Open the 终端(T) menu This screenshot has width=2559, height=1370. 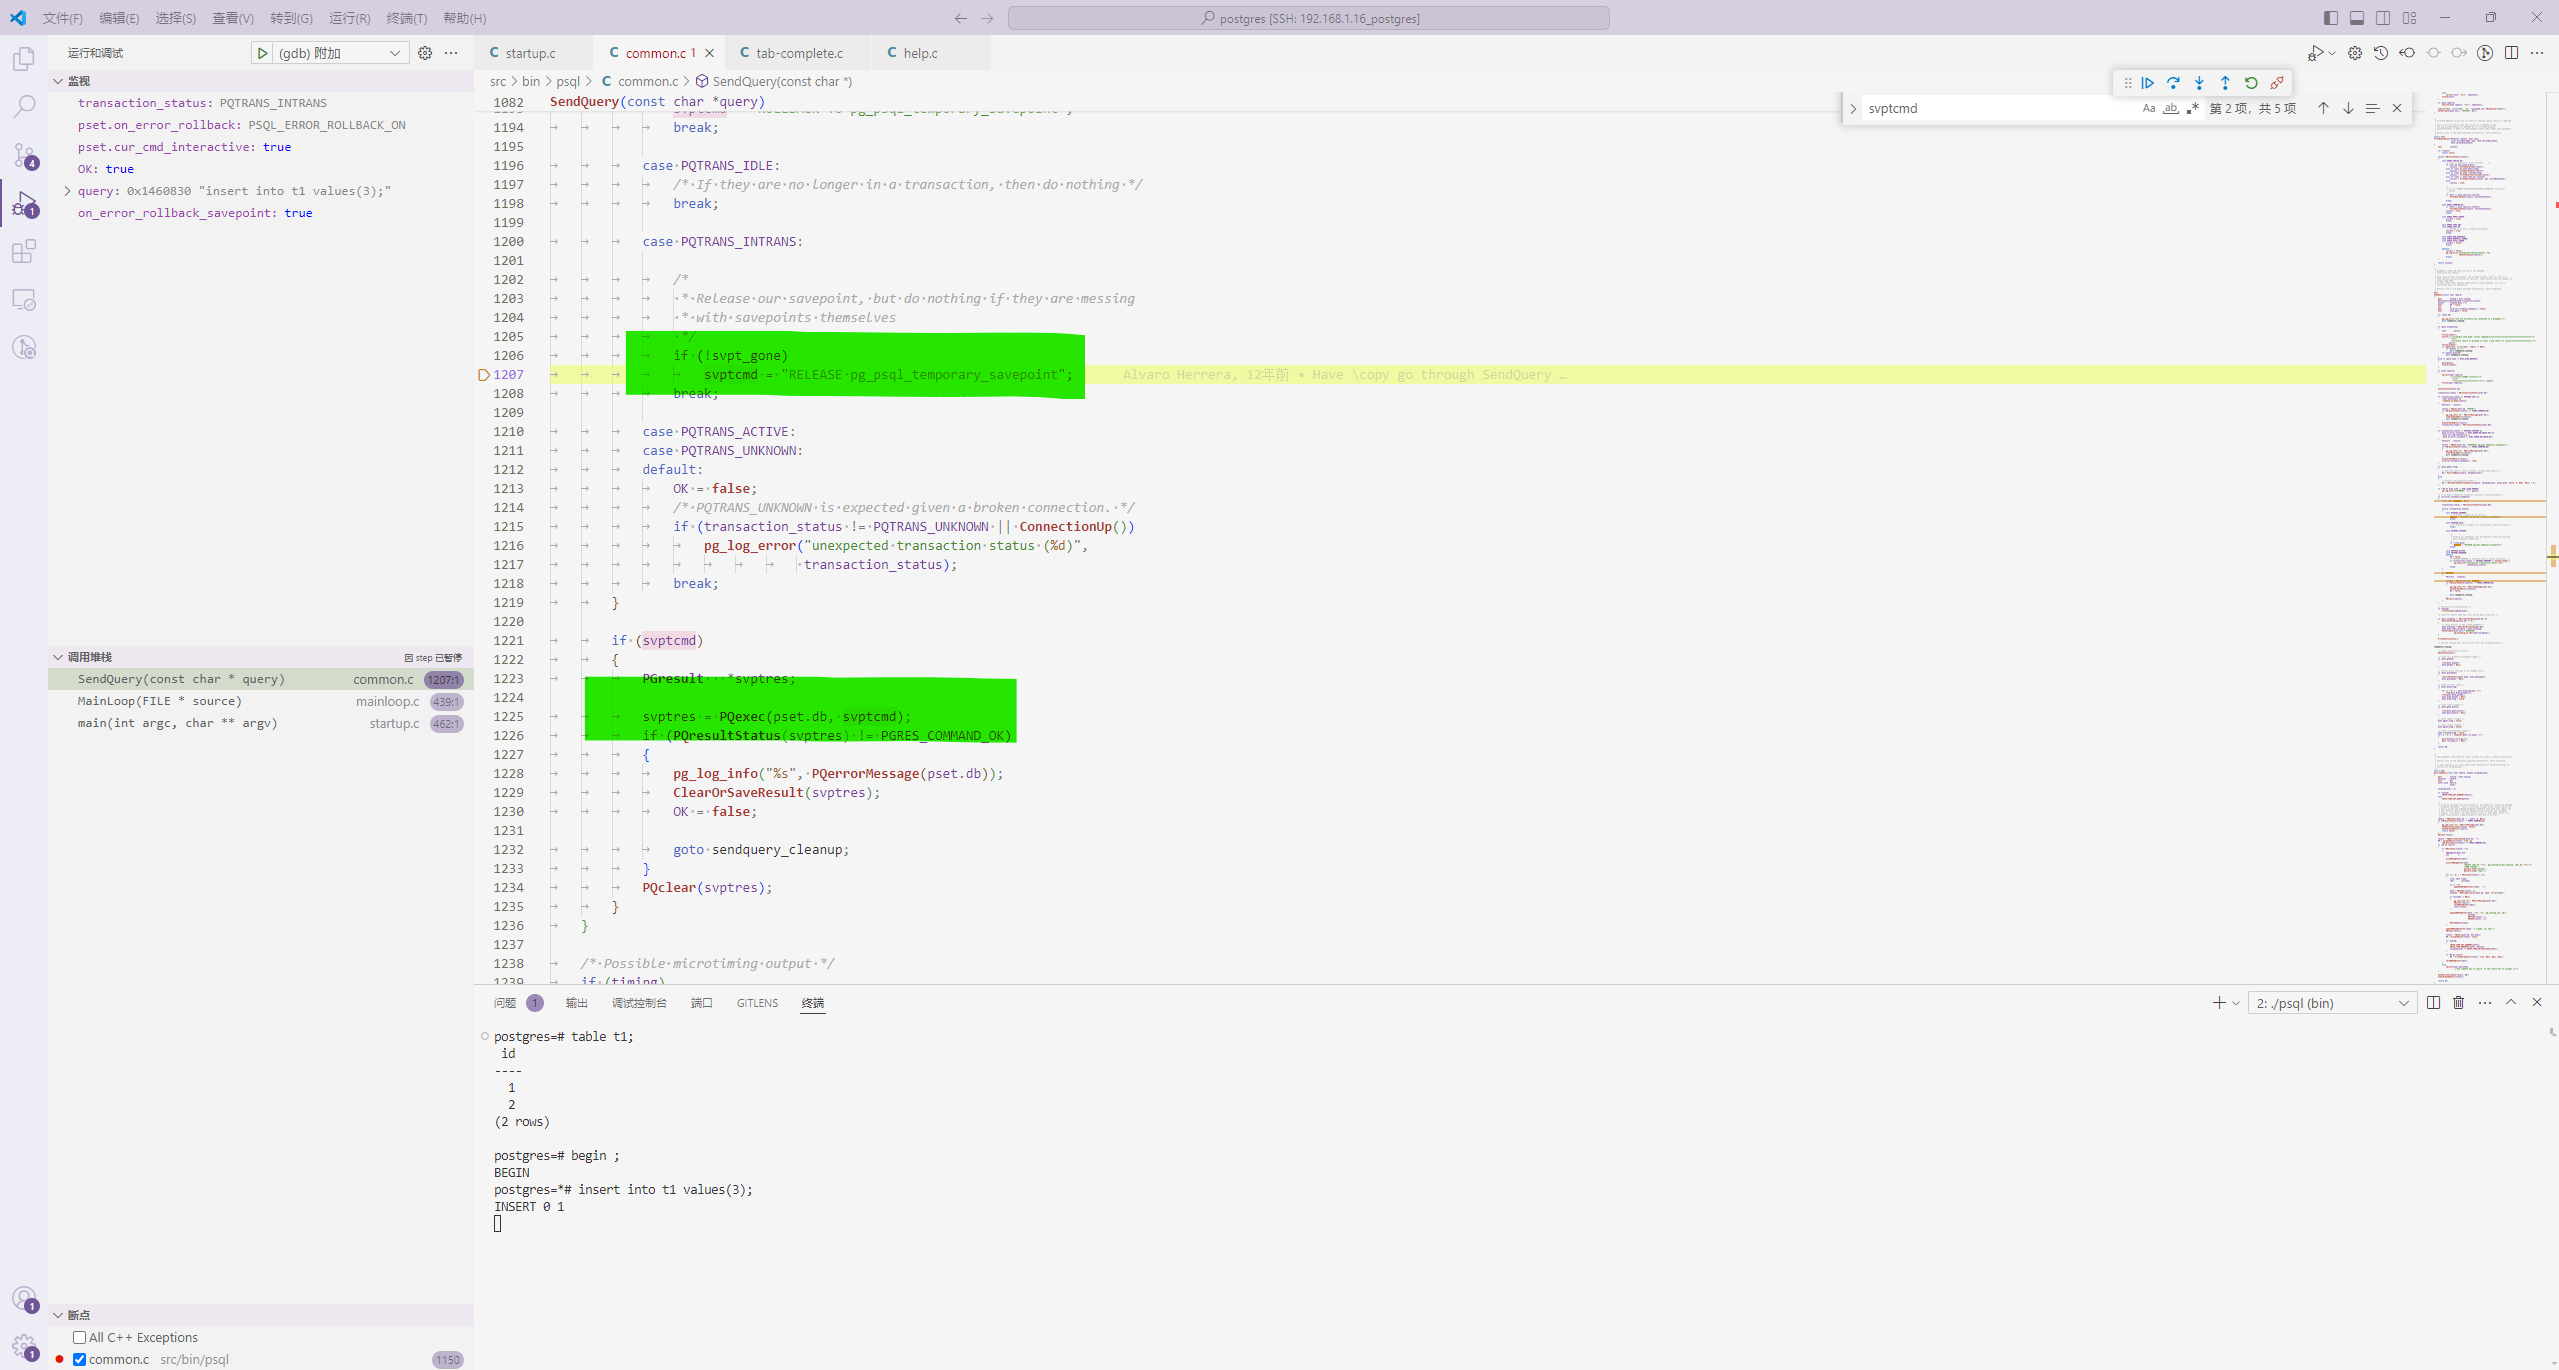(407, 18)
